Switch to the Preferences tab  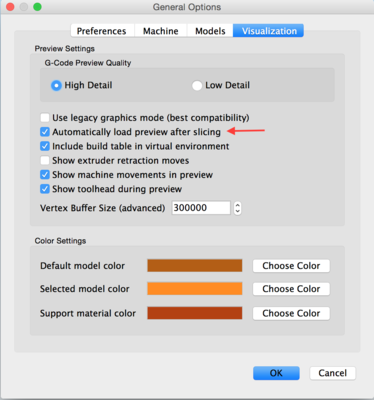tap(102, 31)
